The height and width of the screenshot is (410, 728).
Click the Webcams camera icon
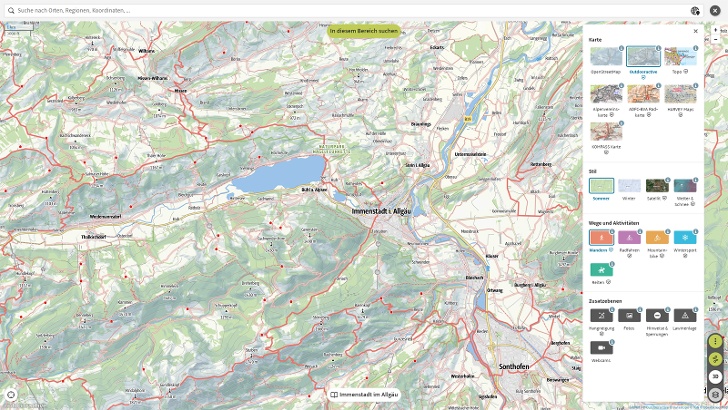[x=601, y=347]
